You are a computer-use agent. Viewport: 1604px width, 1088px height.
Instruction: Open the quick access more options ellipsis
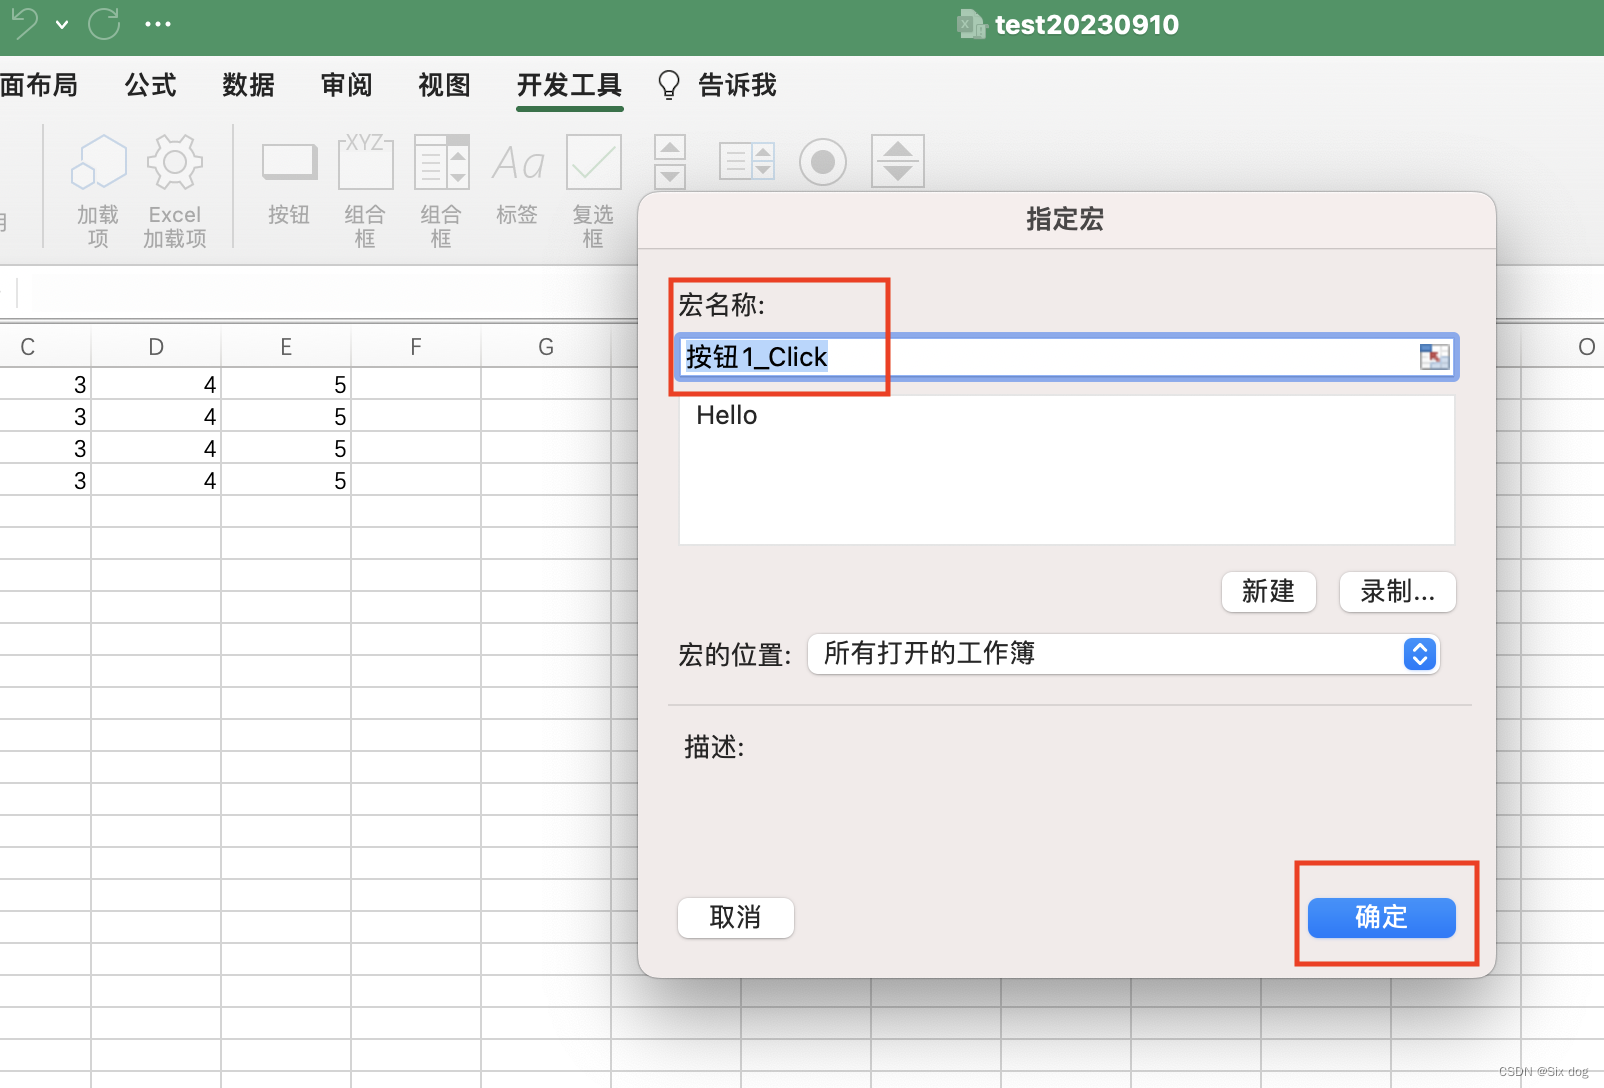(x=158, y=24)
